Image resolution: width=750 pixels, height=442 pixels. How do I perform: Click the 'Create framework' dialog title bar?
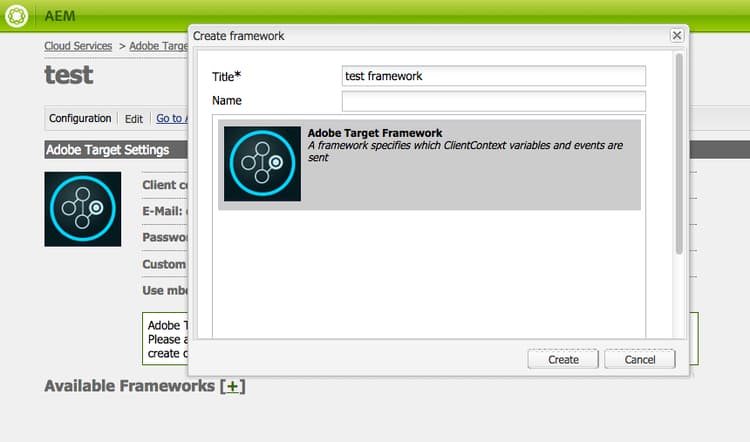[430, 36]
